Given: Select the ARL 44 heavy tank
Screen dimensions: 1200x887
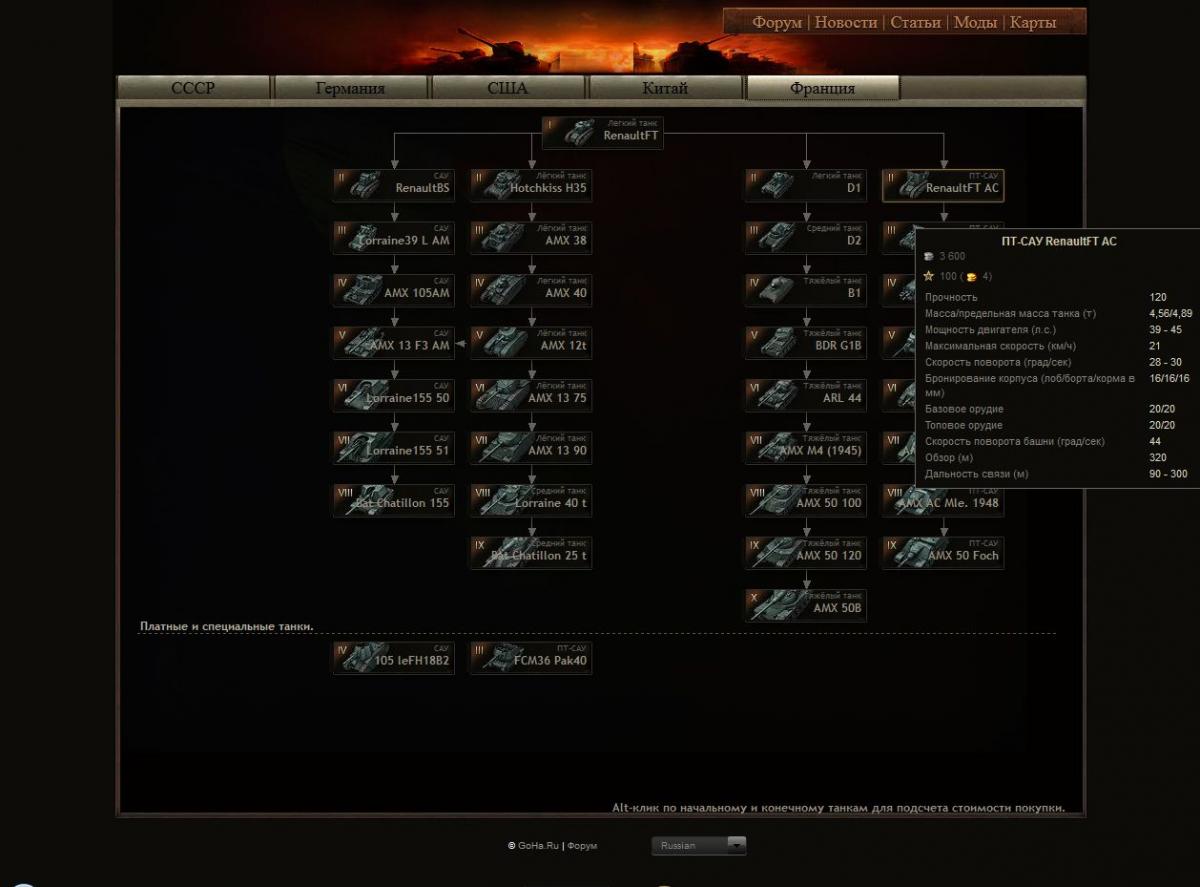Looking at the screenshot, I should click(x=805, y=395).
